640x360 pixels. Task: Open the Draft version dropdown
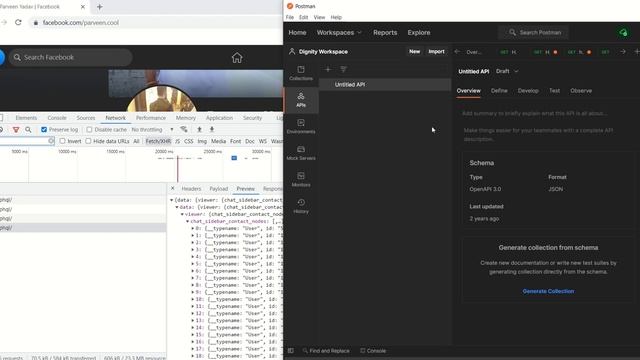coord(507,71)
